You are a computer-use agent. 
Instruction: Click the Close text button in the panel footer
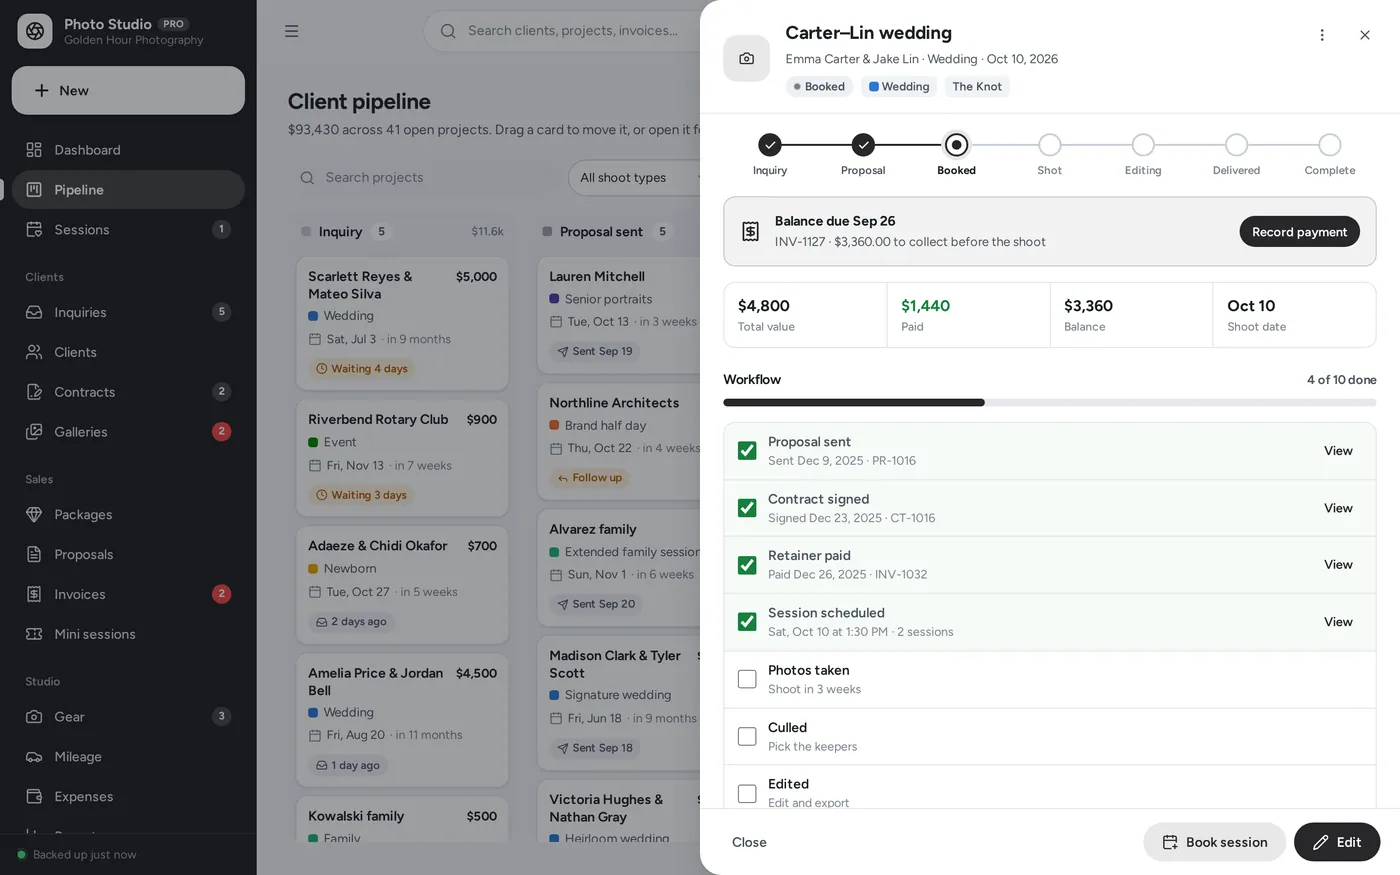point(749,842)
